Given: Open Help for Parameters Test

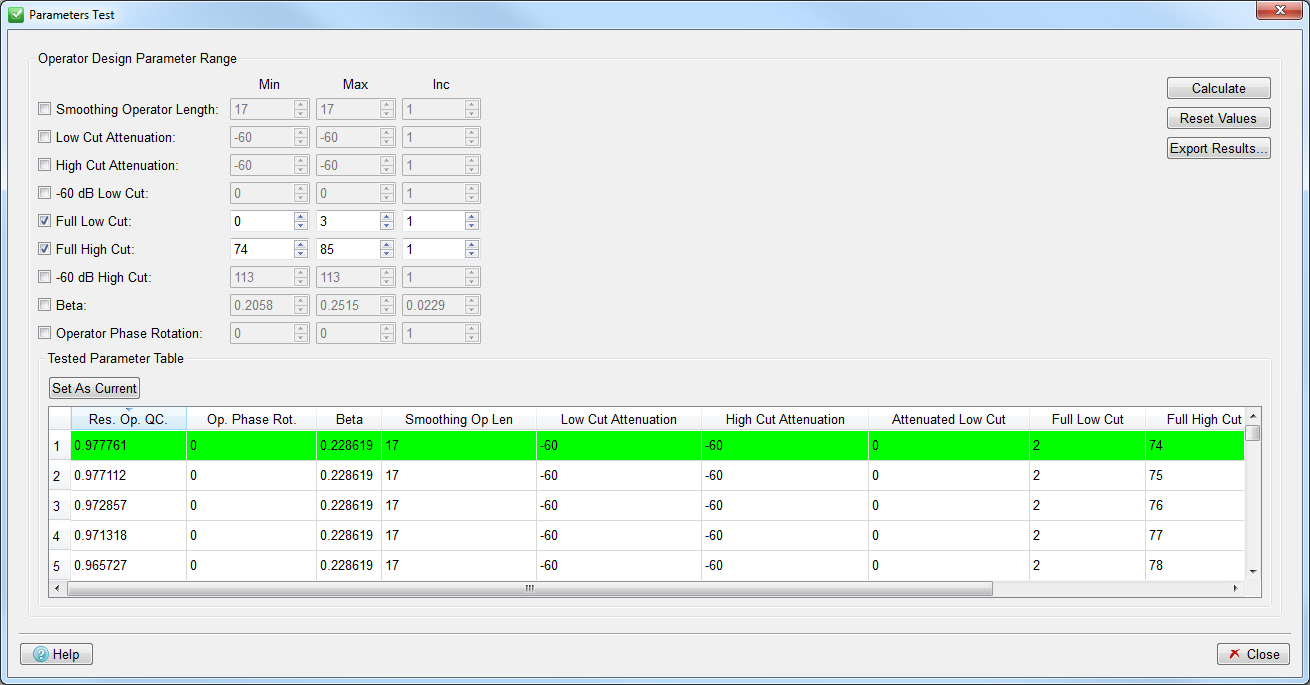Looking at the screenshot, I should (x=57, y=654).
